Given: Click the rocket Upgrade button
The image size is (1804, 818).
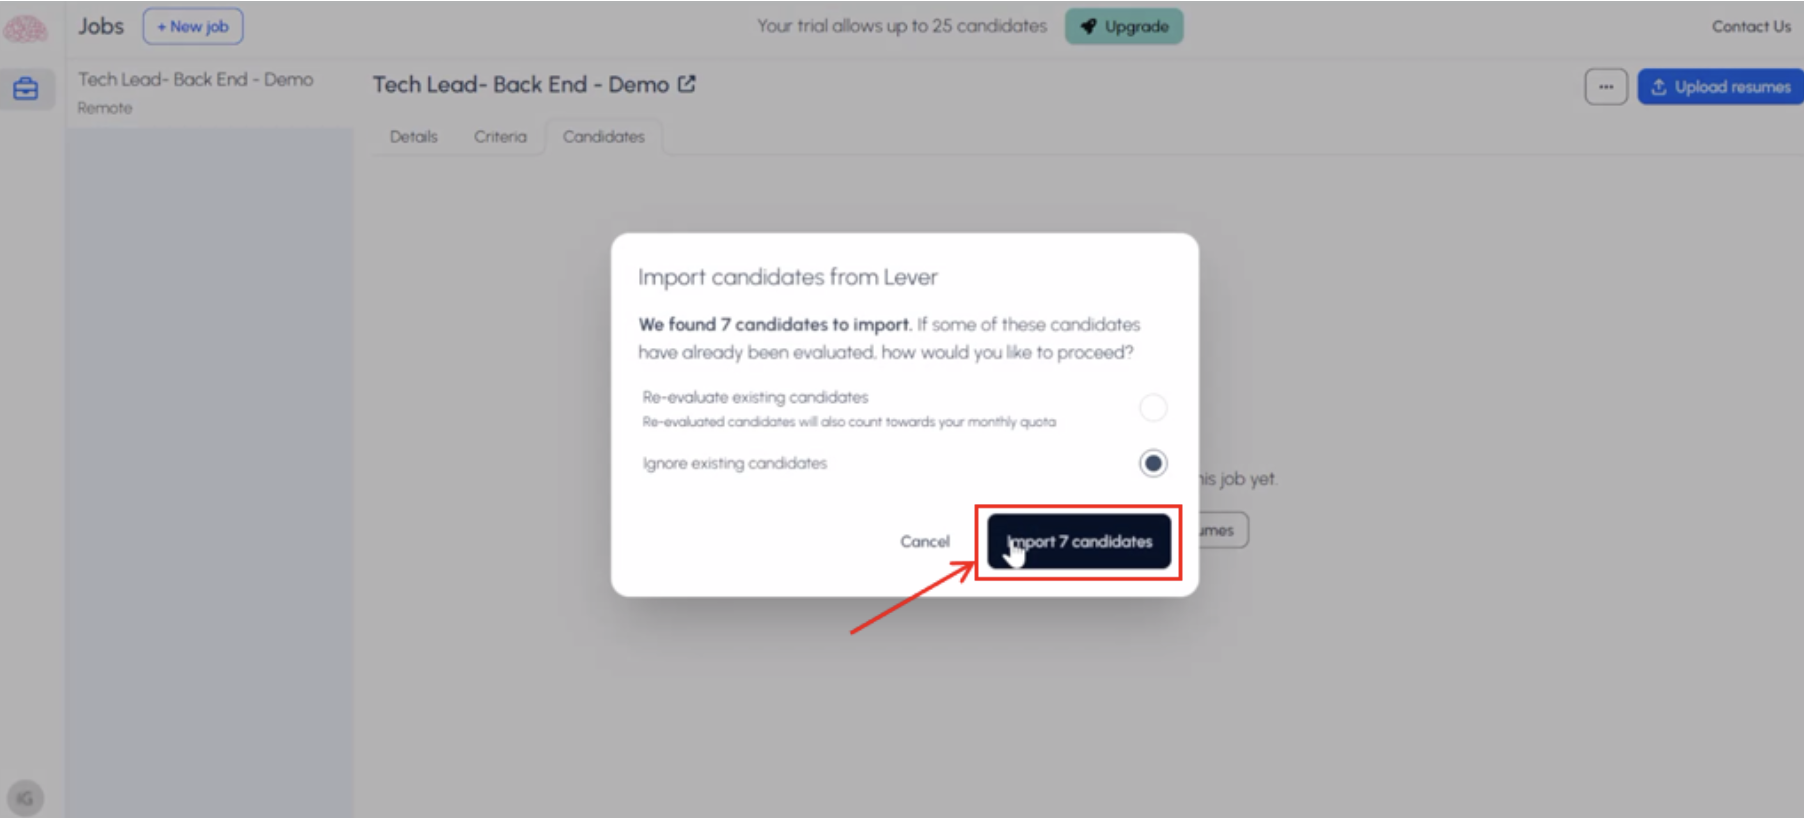Looking at the screenshot, I should coord(1124,27).
